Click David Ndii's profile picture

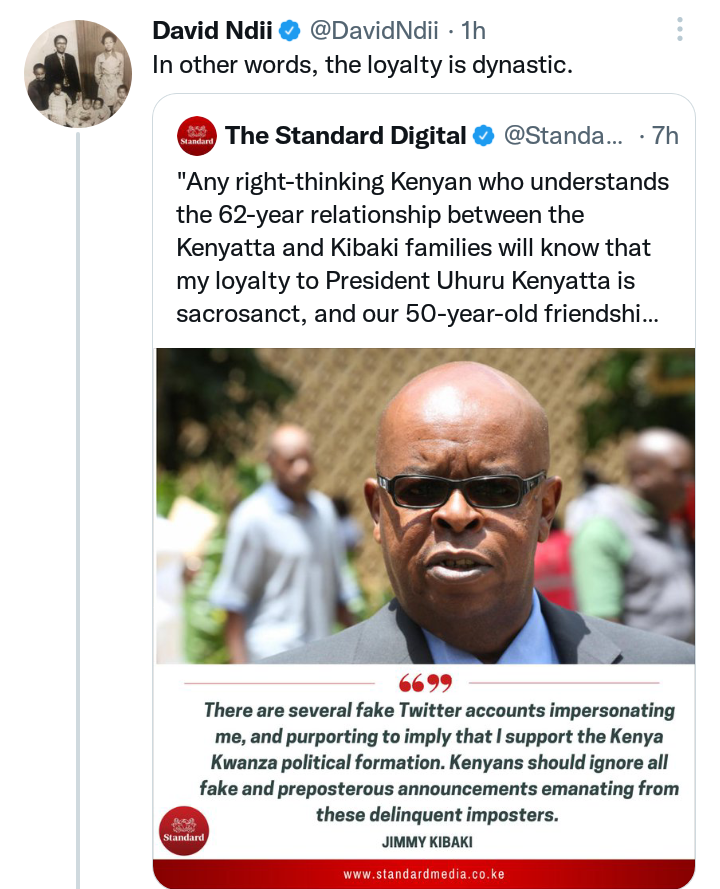[78, 74]
